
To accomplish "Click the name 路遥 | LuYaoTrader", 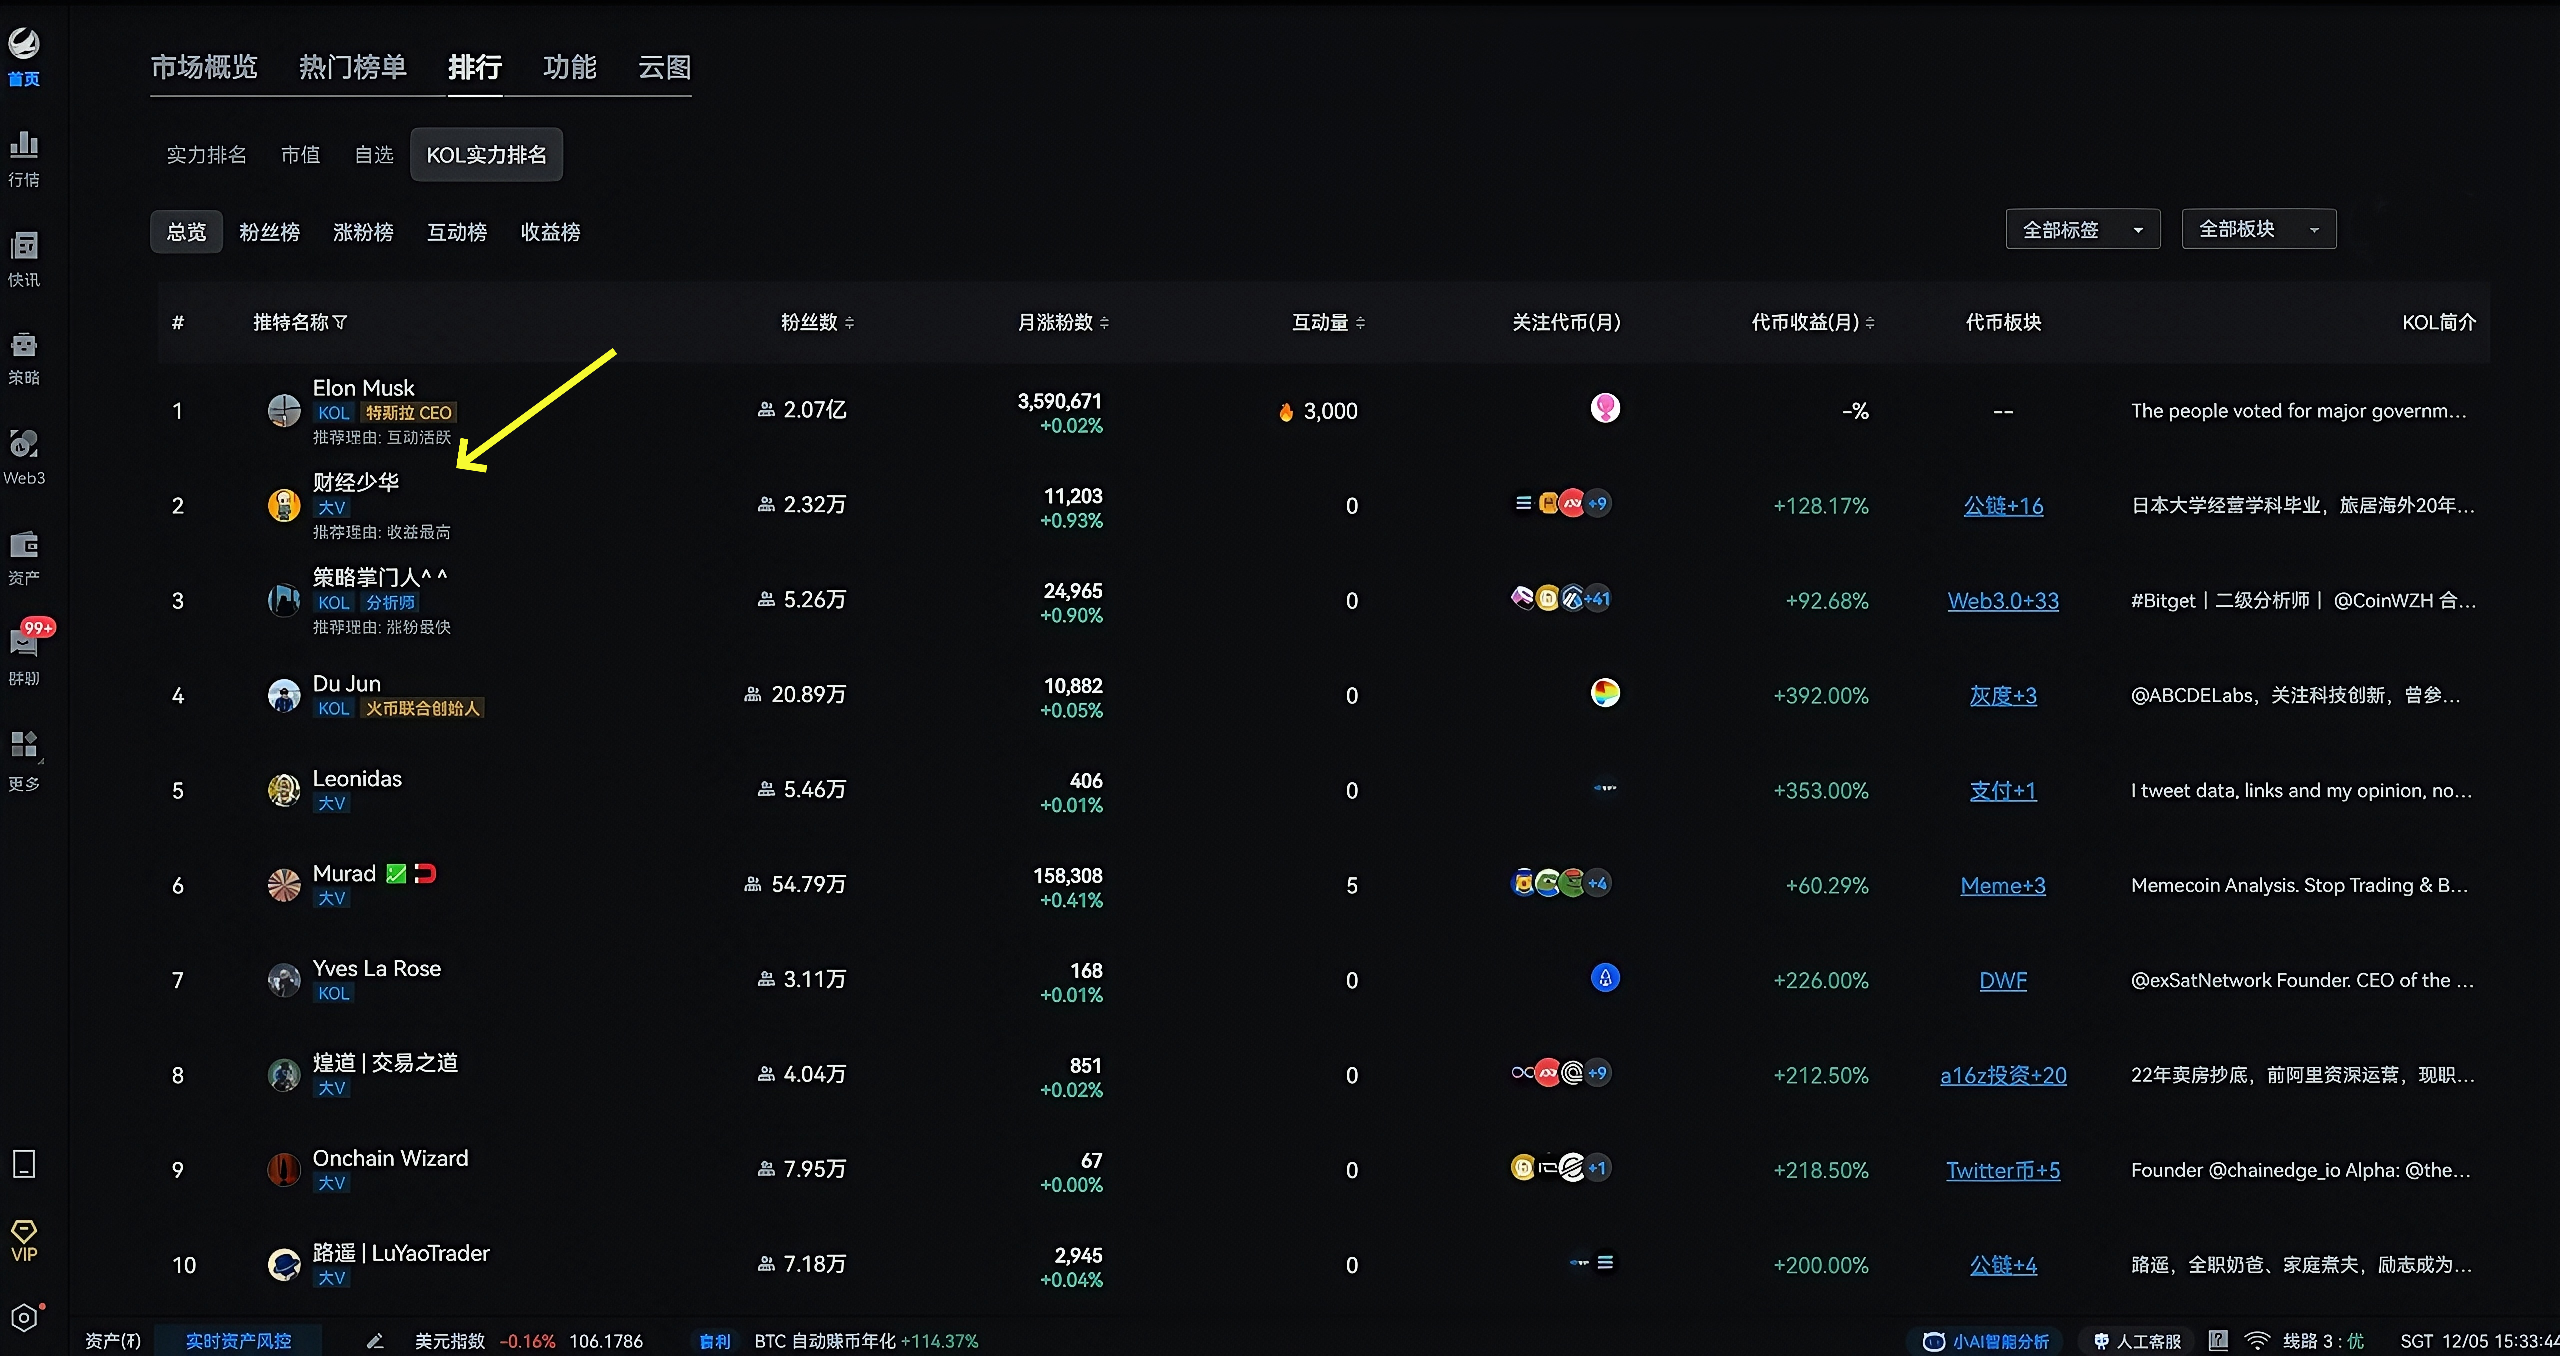I will (401, 1253).
